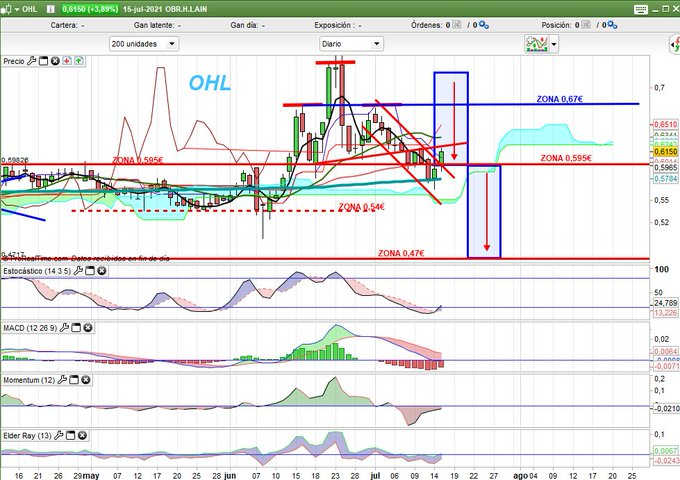Click the ago label on the date axis
This screenshot has height=480, width=680.
pos(520,476)
